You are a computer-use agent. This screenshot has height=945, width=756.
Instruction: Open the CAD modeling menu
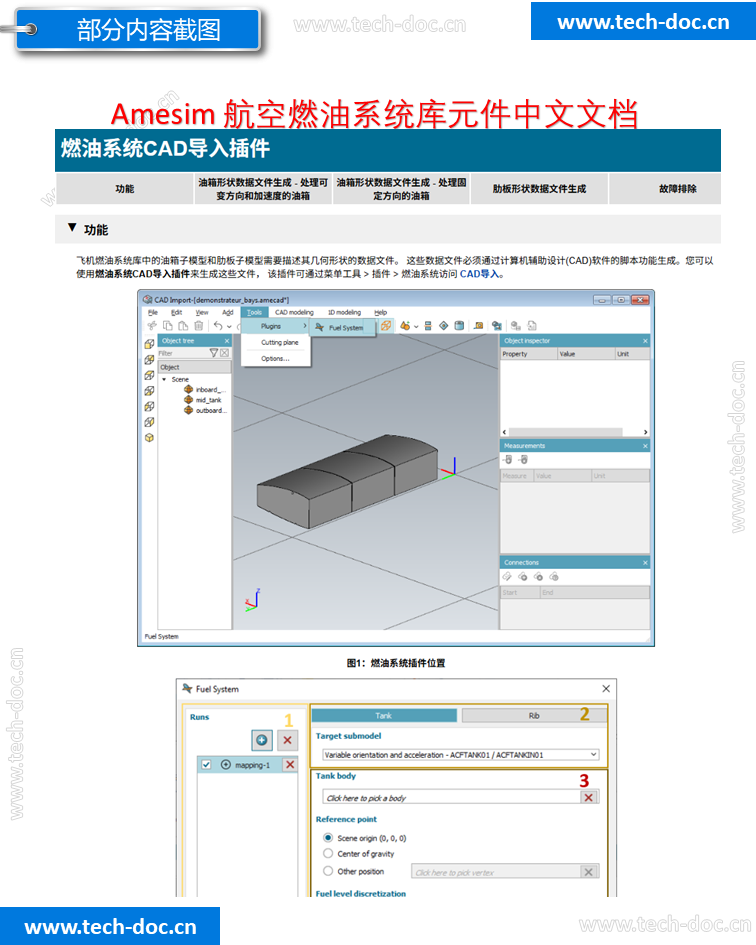click(x=294, y=312)
